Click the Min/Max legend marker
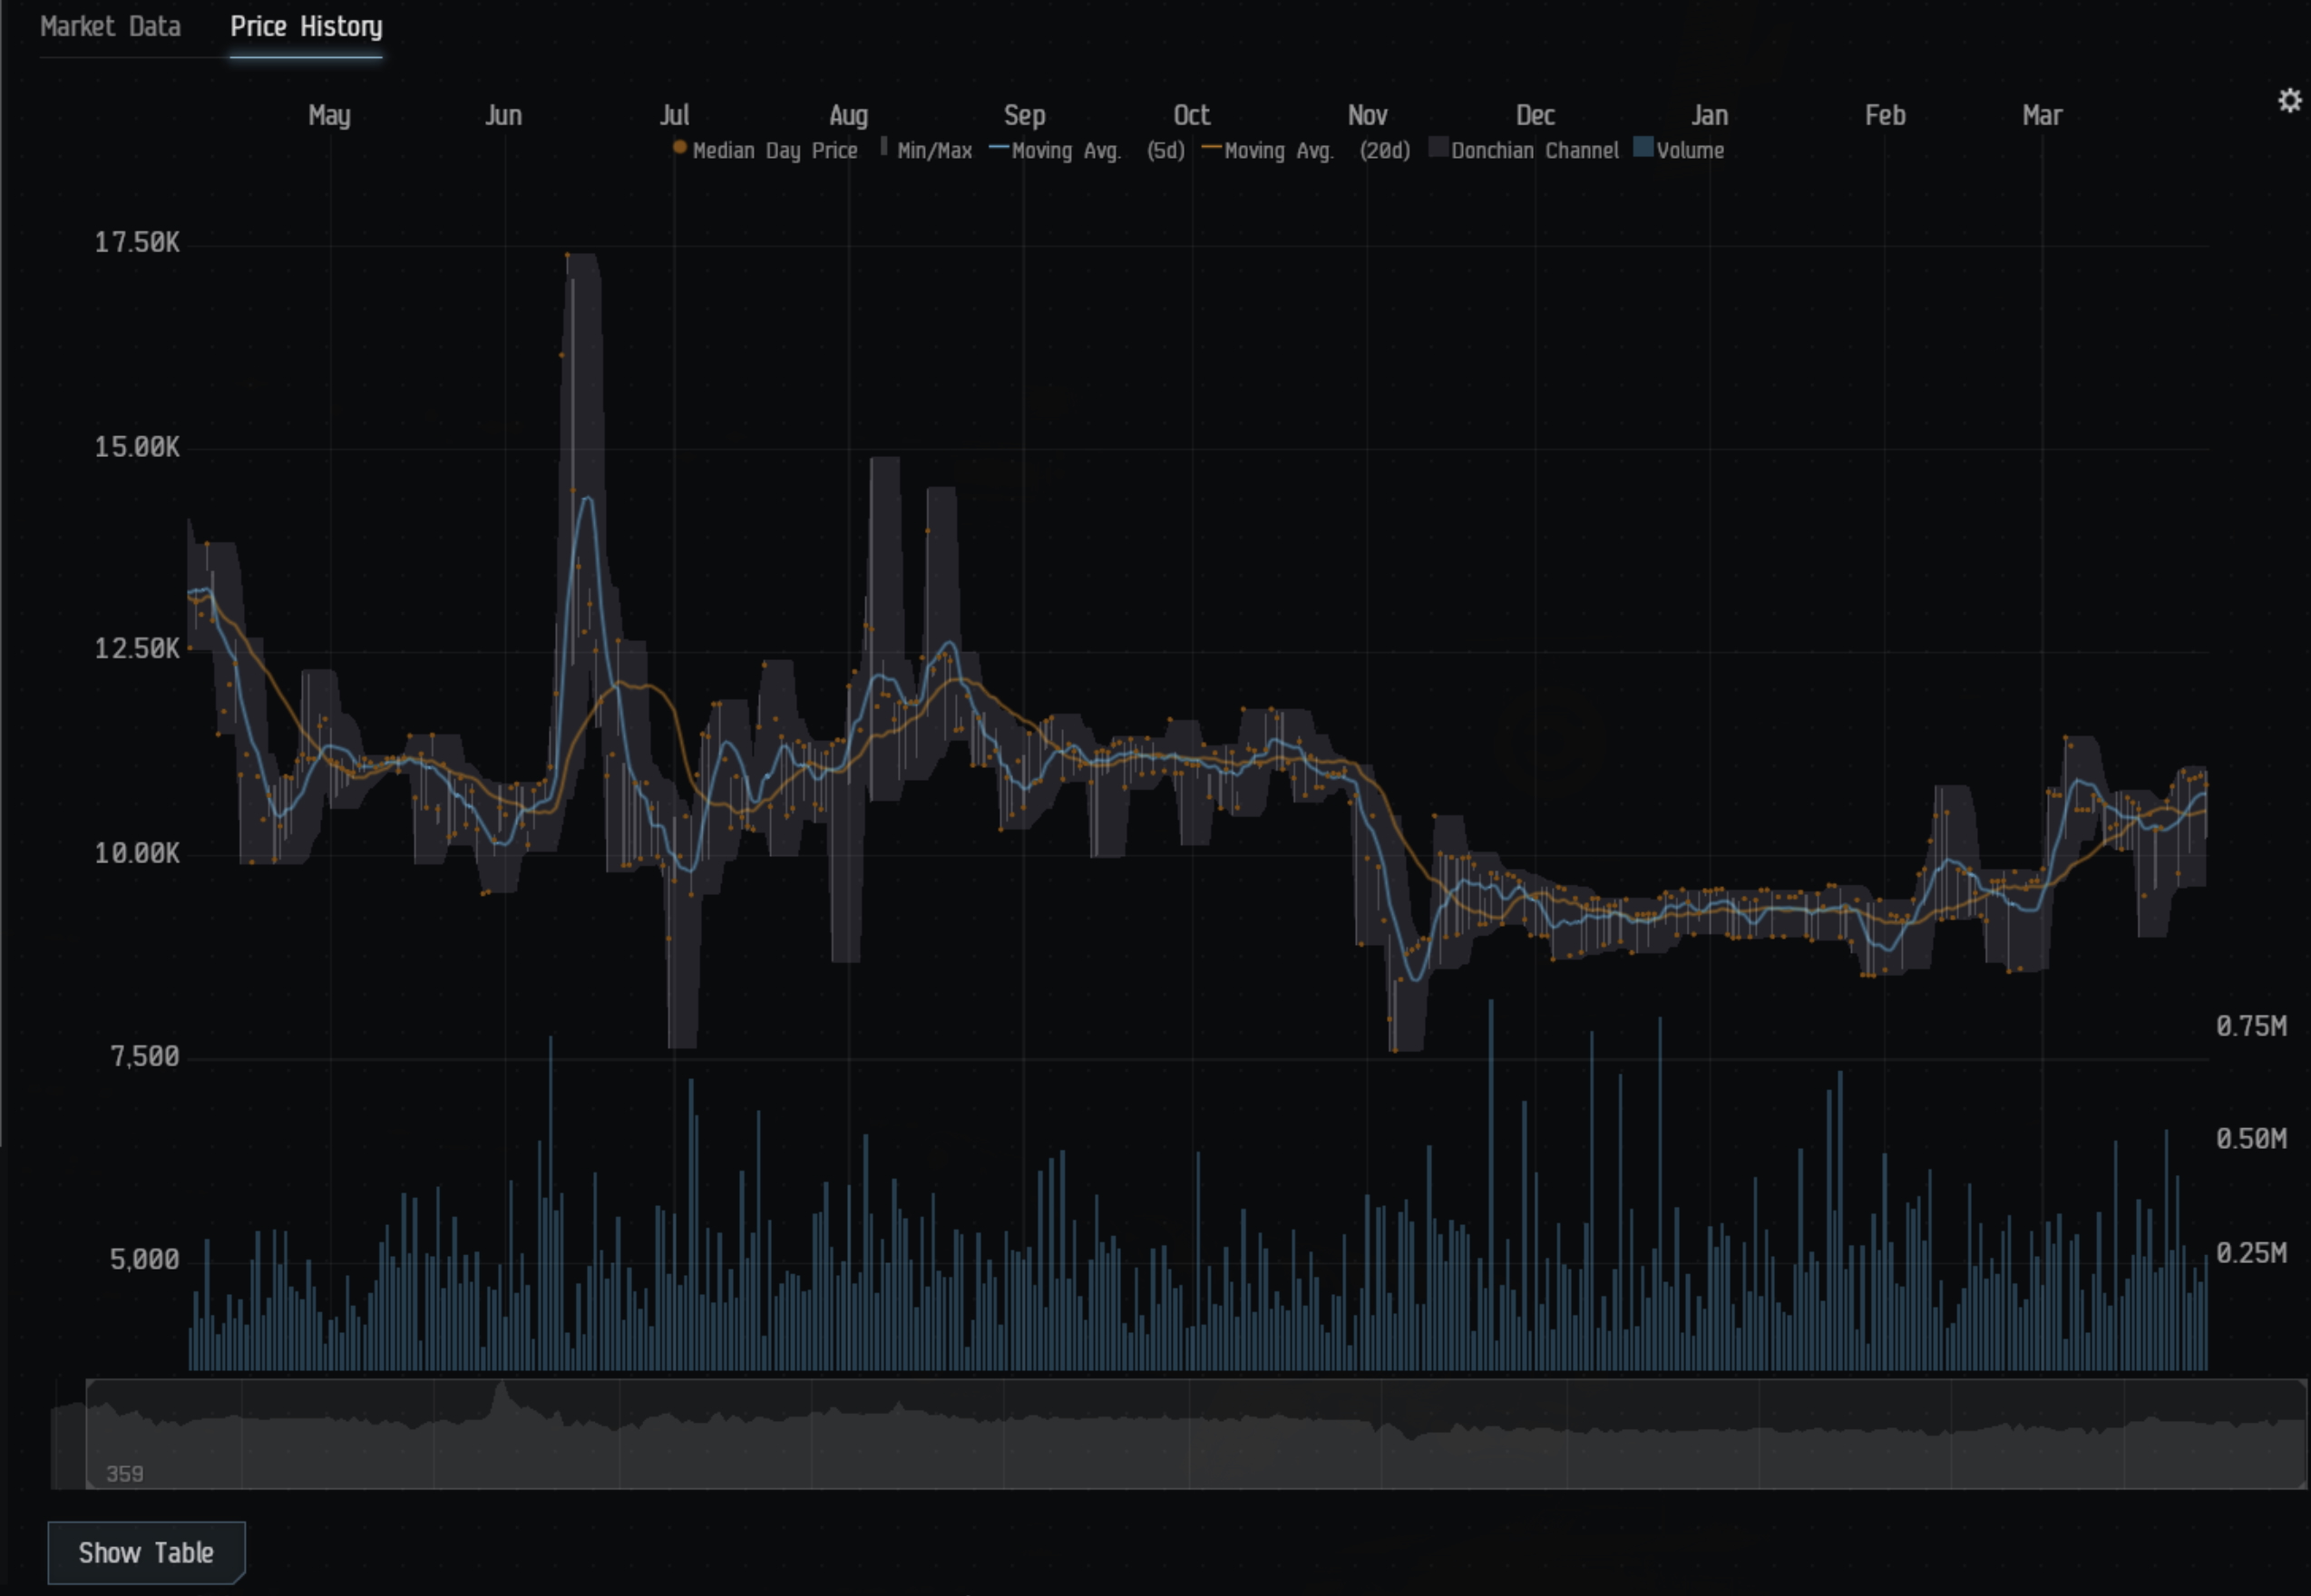2311x1596 pixels. [x=884, y=148]
